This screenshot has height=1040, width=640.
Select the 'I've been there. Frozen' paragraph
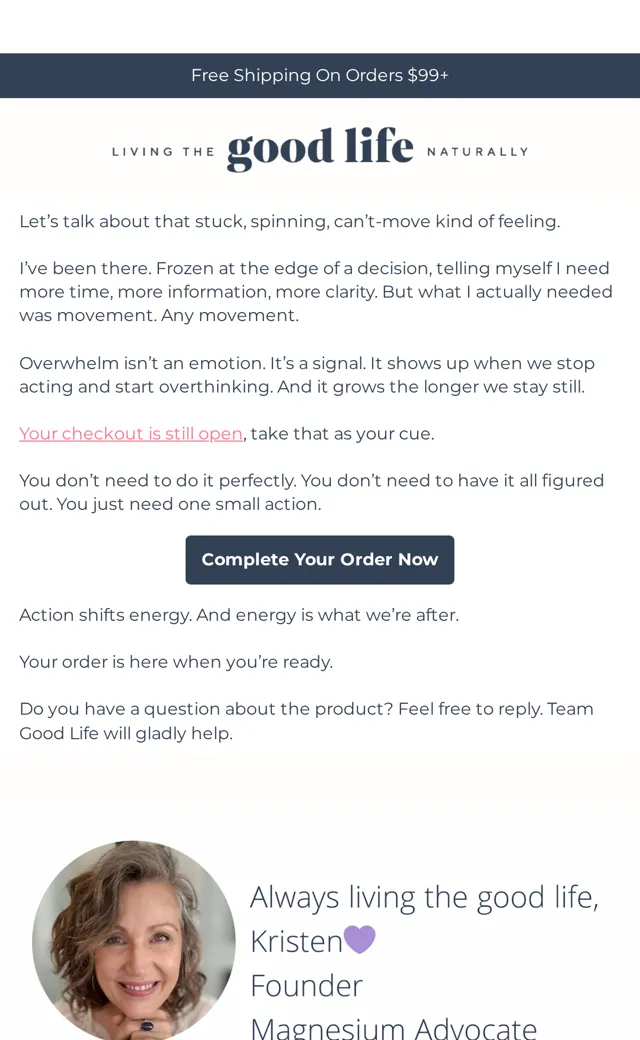pyautogui.click(x=316, y=292)
